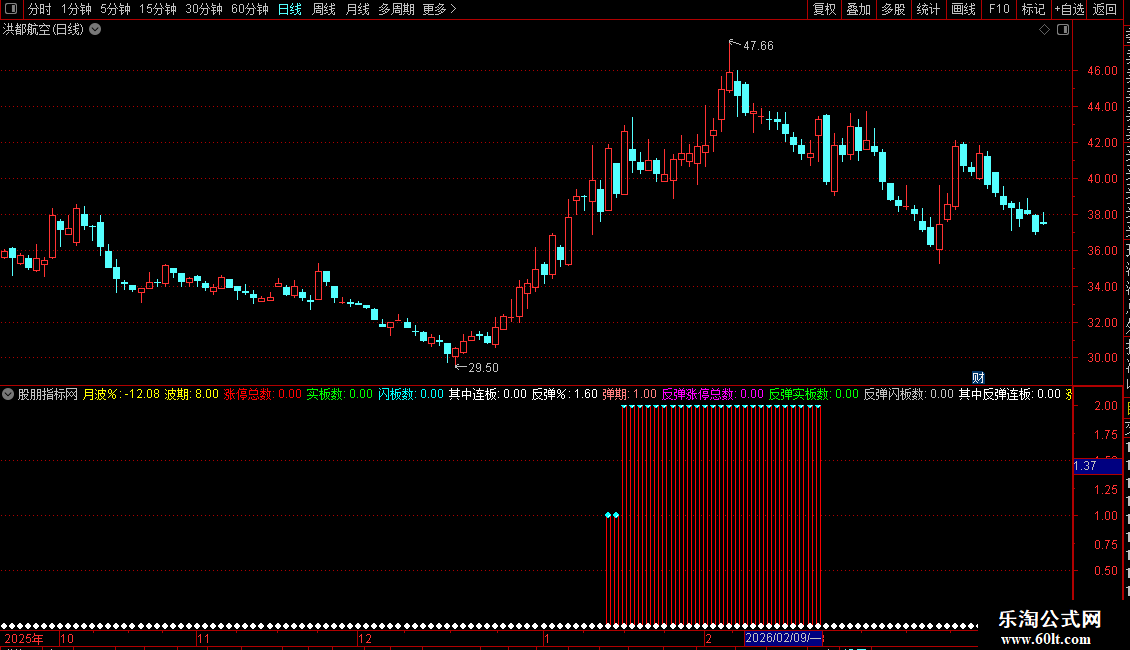Viewport: 1130px width, 650px height.
Task: Click the diamond marker icon near chart top-right
Action: [1044, 30]
